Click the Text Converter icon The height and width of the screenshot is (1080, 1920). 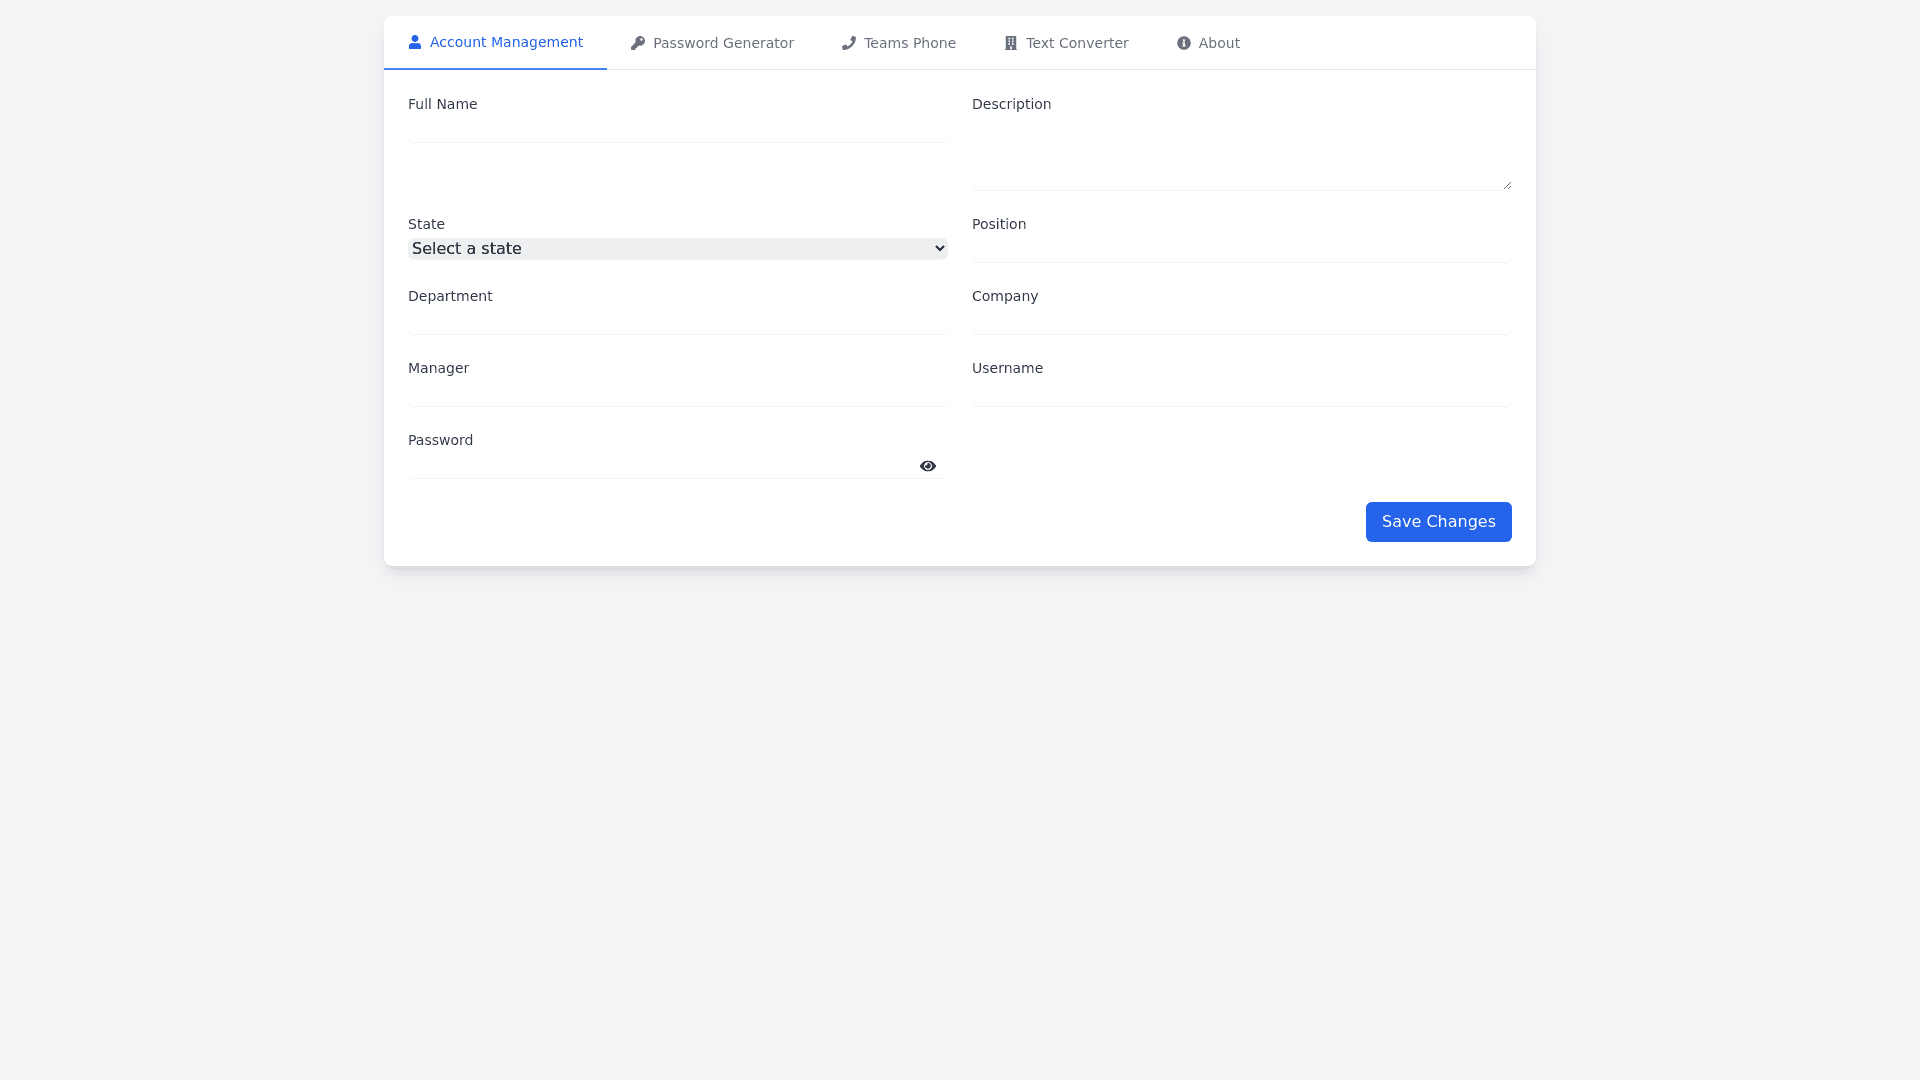pyautogui.click(x=1010, y=42)
